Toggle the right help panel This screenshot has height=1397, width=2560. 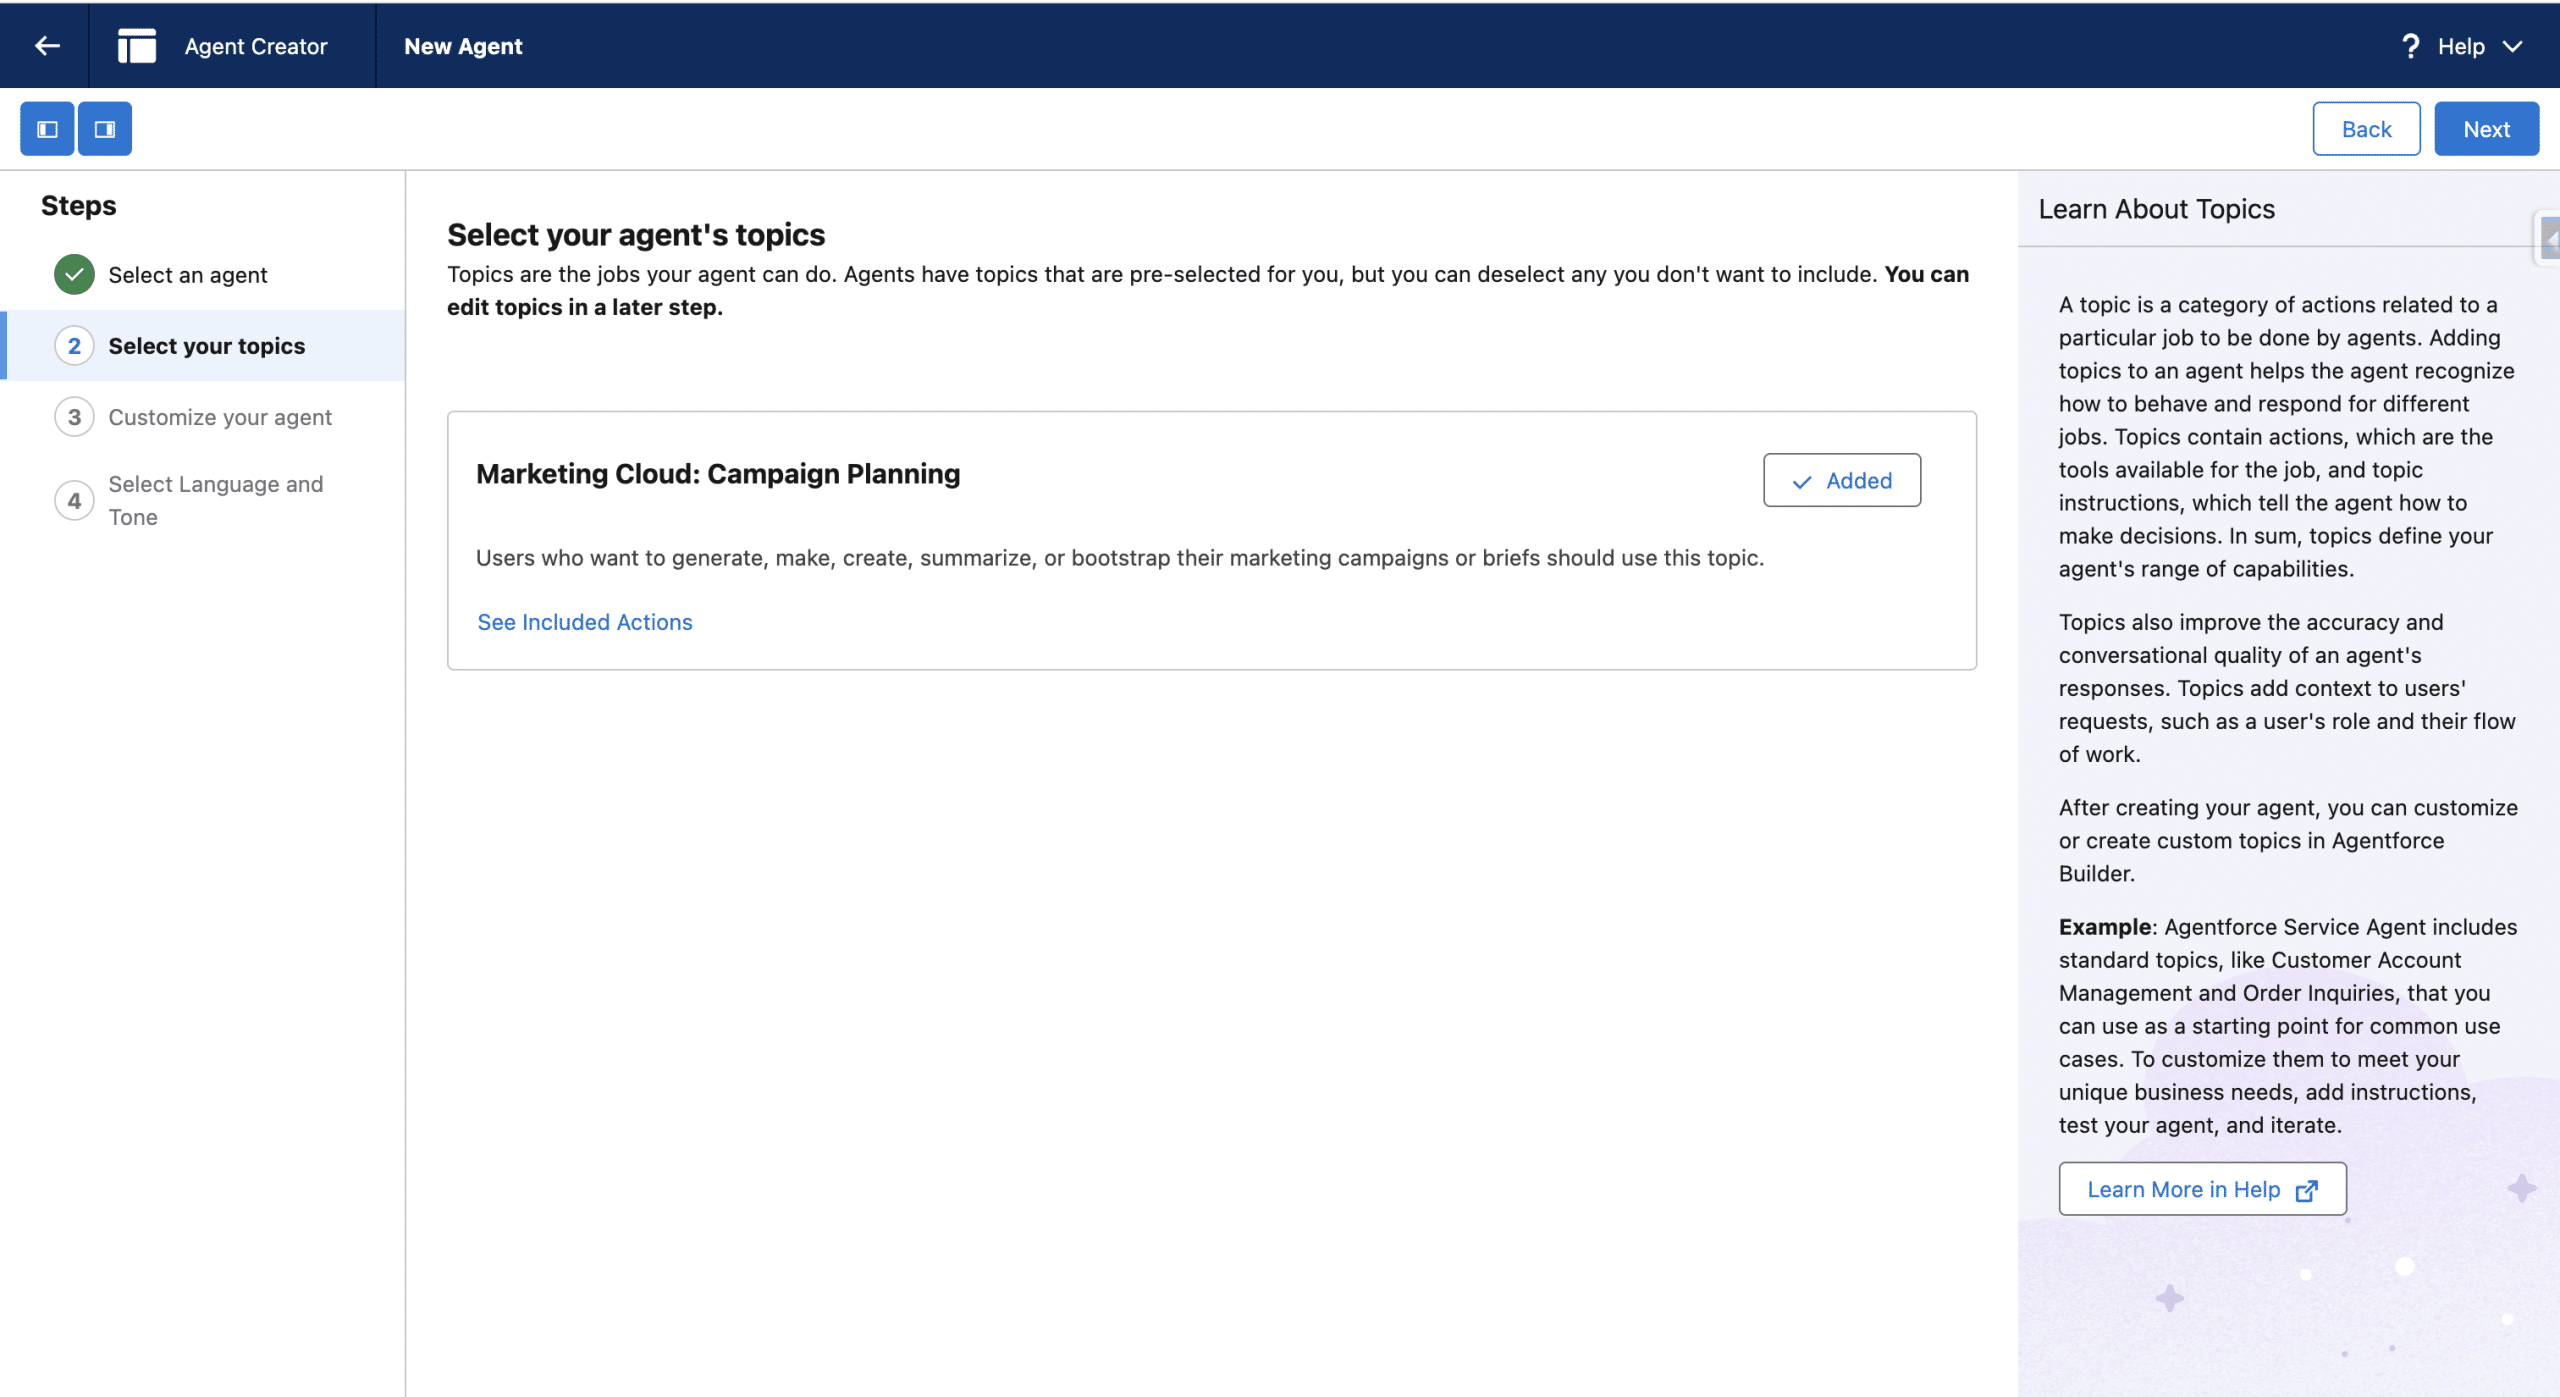tap(105, 129)
